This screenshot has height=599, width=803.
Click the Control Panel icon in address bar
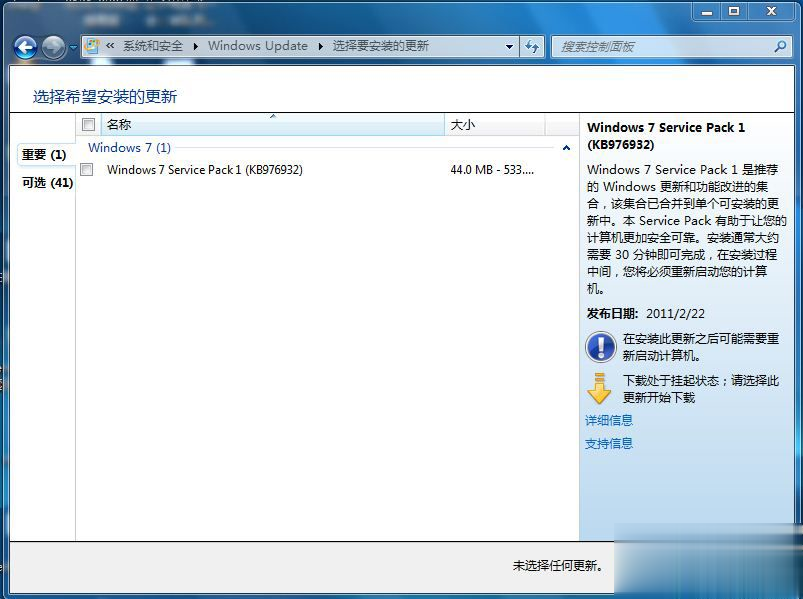[92, 46]
